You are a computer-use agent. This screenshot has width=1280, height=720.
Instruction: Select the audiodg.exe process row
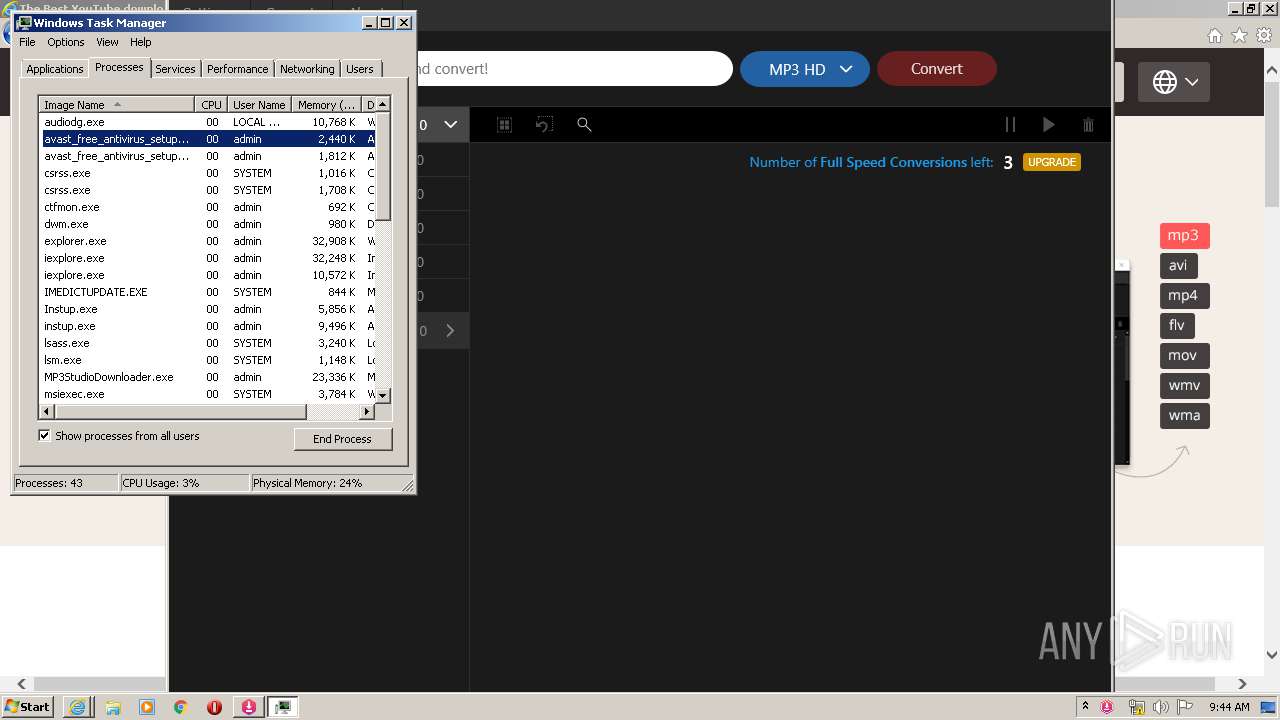pos(207,122)
